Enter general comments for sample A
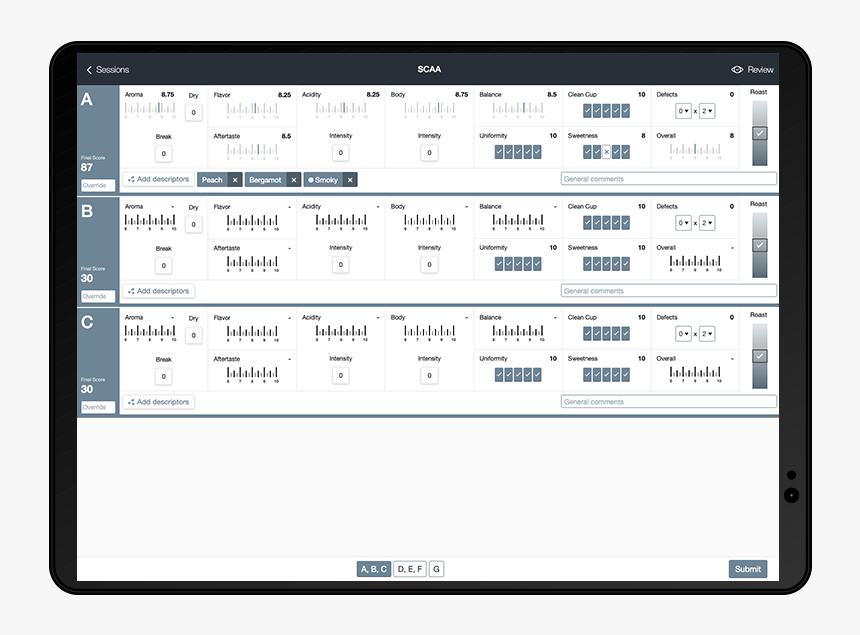The image size is (860, 635). tap(669, 179)
